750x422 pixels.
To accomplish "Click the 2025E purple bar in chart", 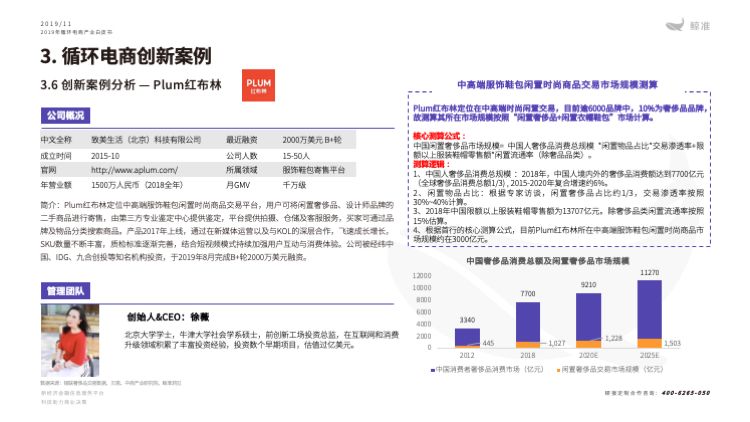I will click(x=650, y=309).
